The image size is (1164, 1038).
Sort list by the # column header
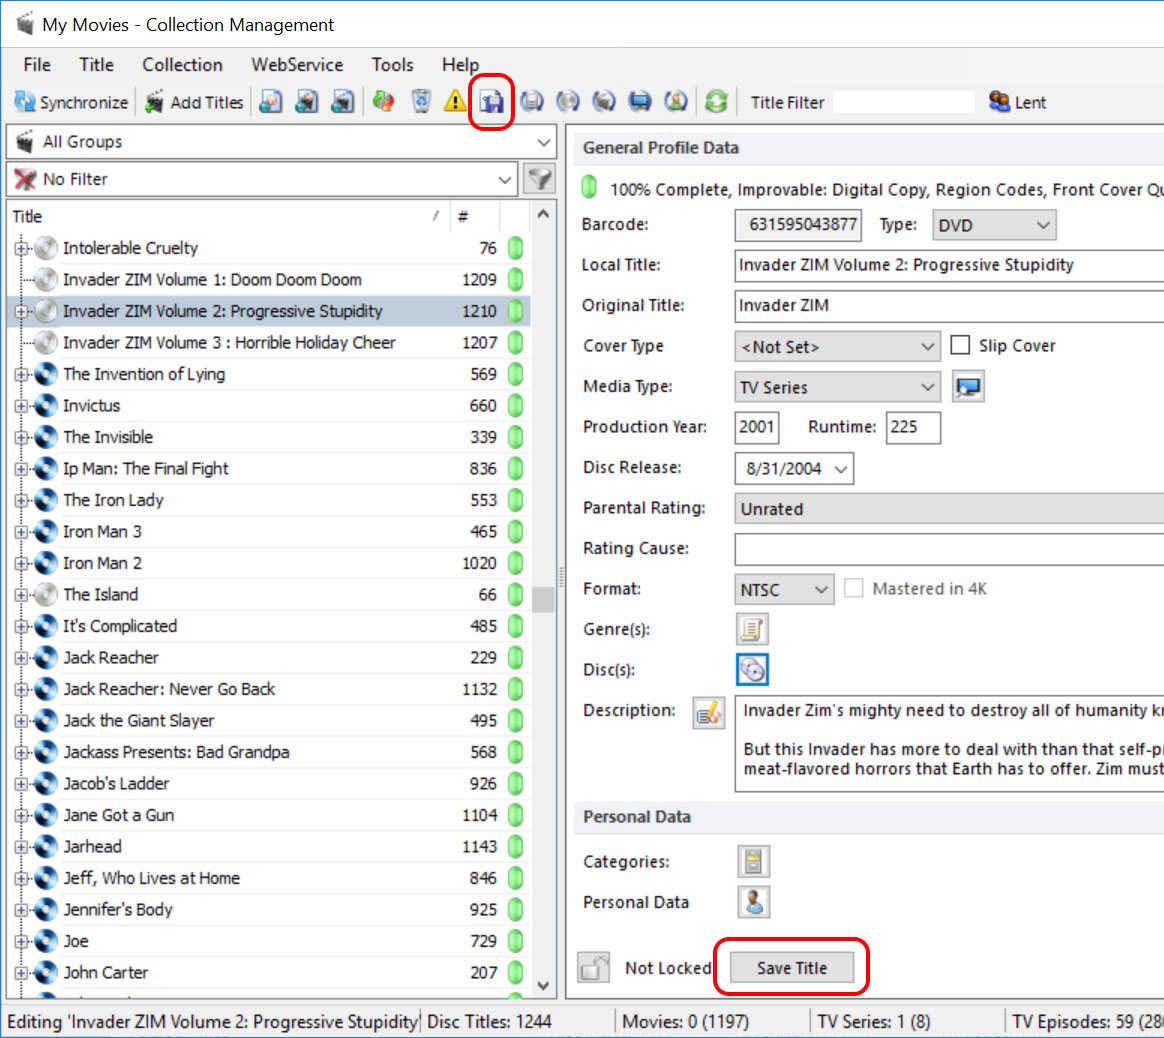475,217
